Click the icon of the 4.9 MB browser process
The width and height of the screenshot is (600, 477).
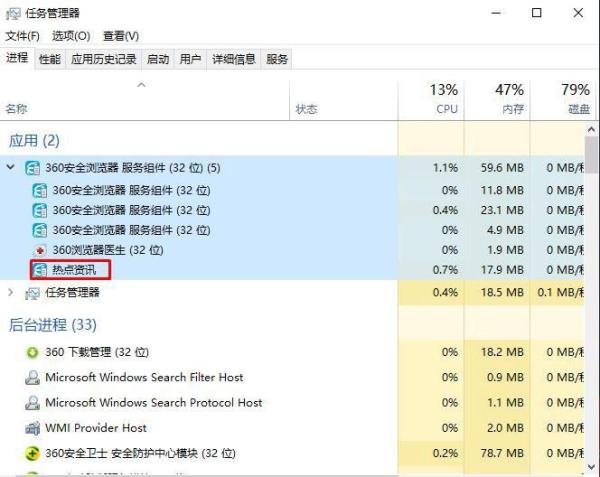pos(40,230)
